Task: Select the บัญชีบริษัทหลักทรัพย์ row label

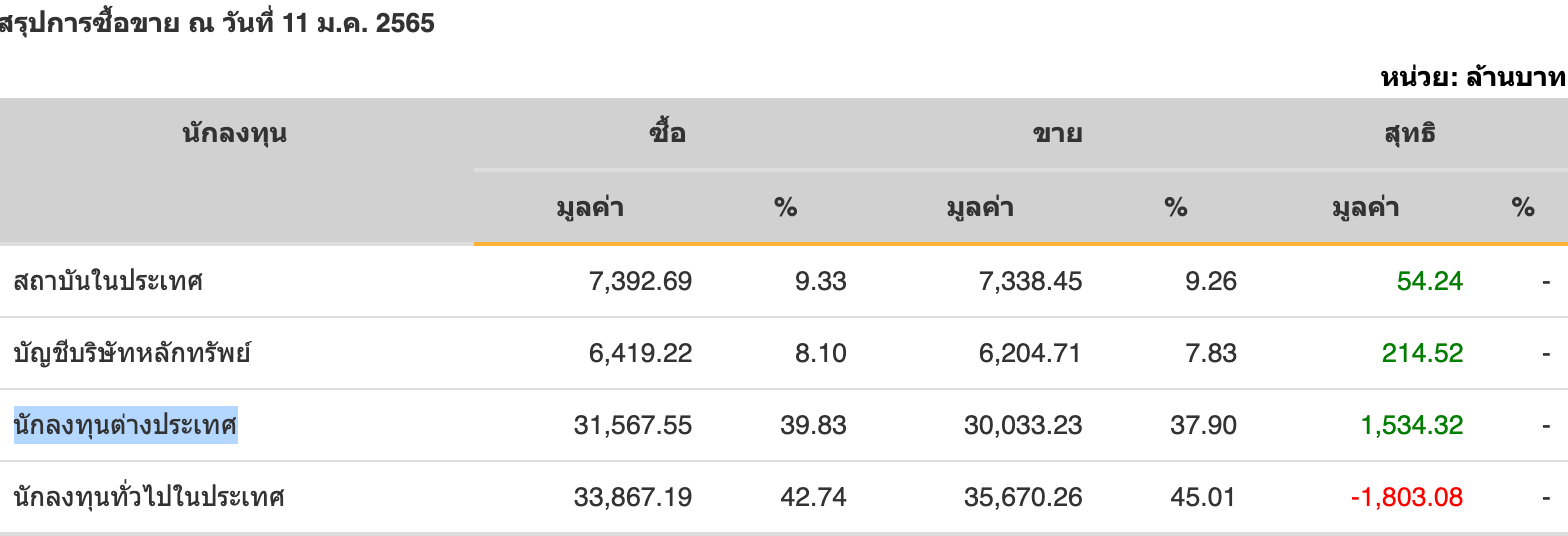Action: point(132,353)
